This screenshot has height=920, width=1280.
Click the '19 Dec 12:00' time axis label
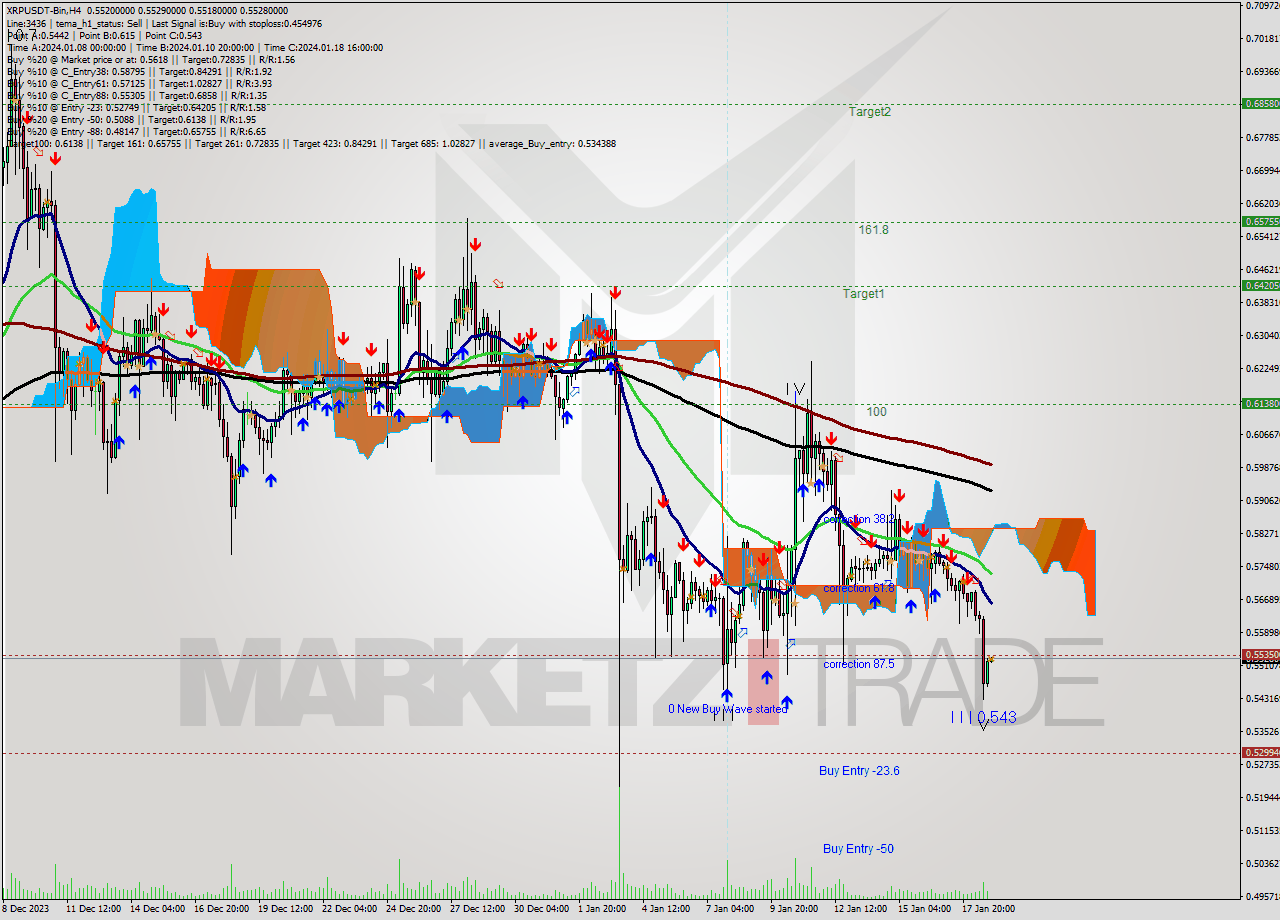[285, 909]
